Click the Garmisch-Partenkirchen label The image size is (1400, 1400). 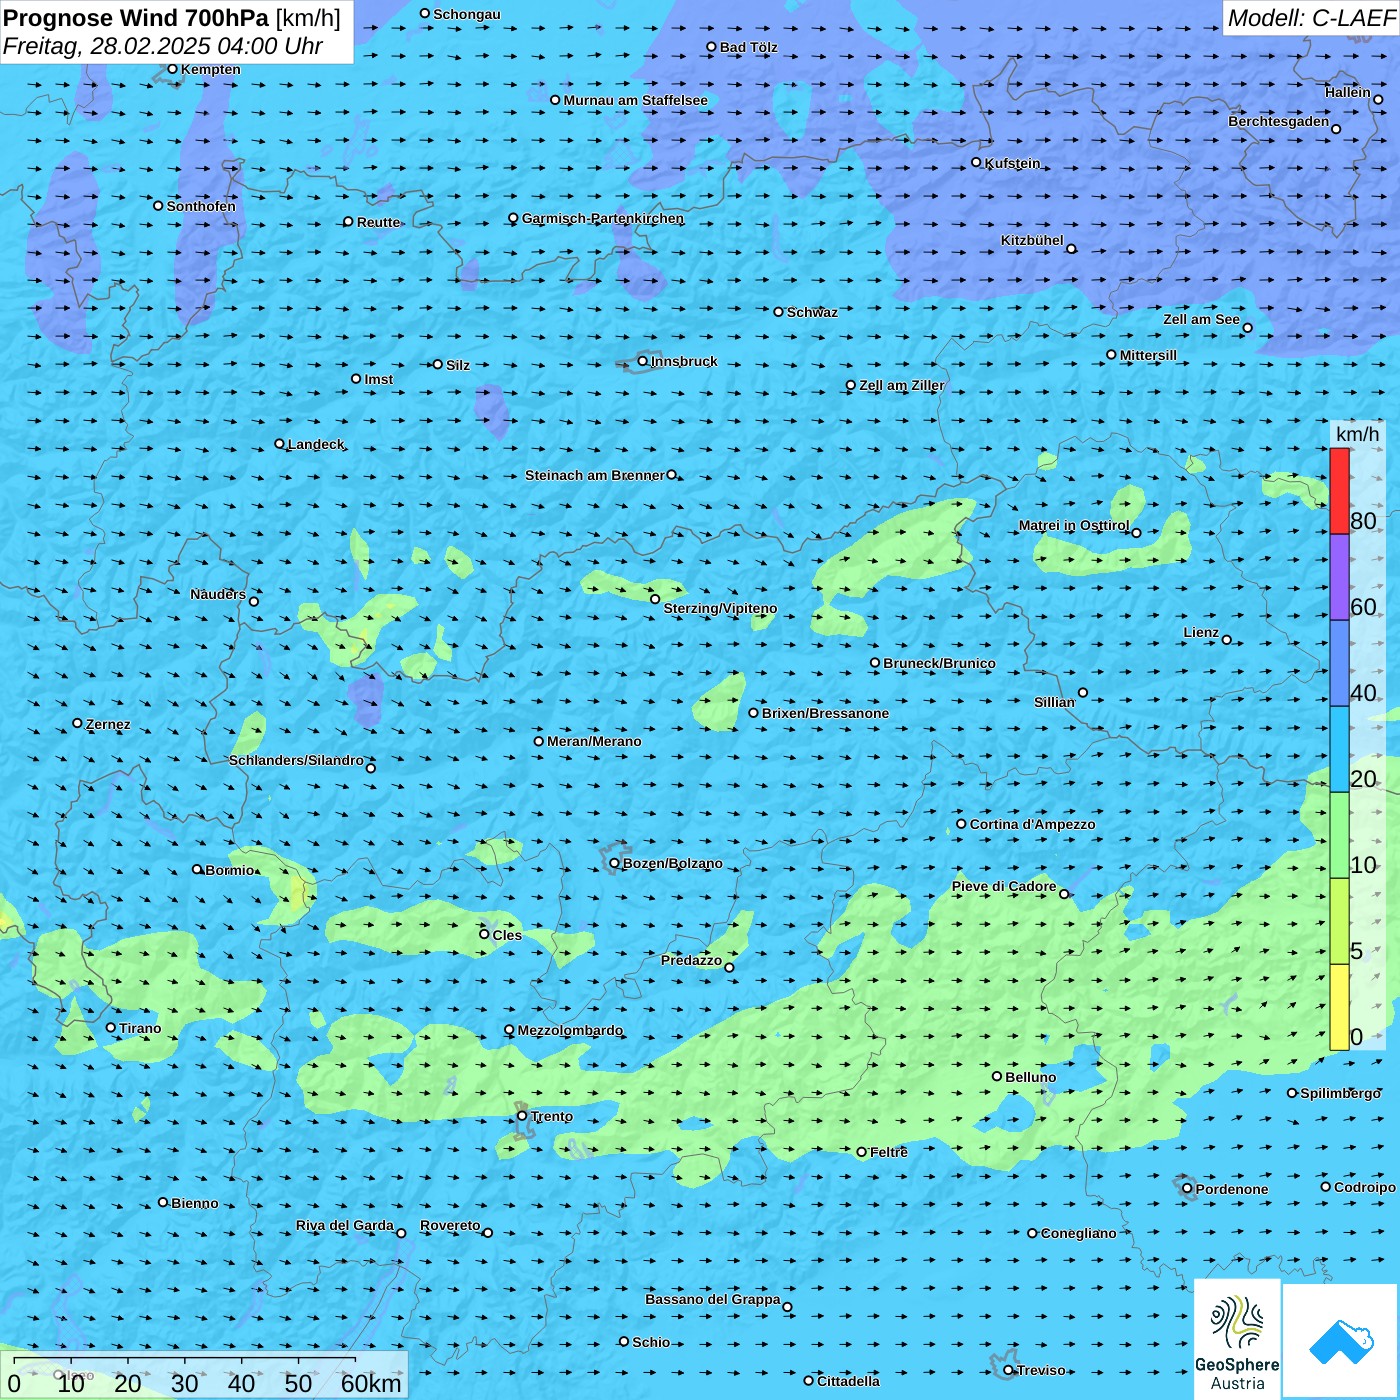603,218
